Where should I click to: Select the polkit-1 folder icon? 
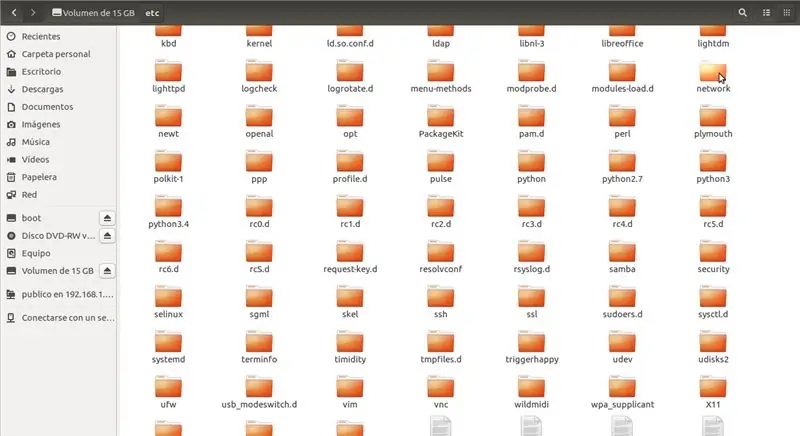click(x=168, y=162)
